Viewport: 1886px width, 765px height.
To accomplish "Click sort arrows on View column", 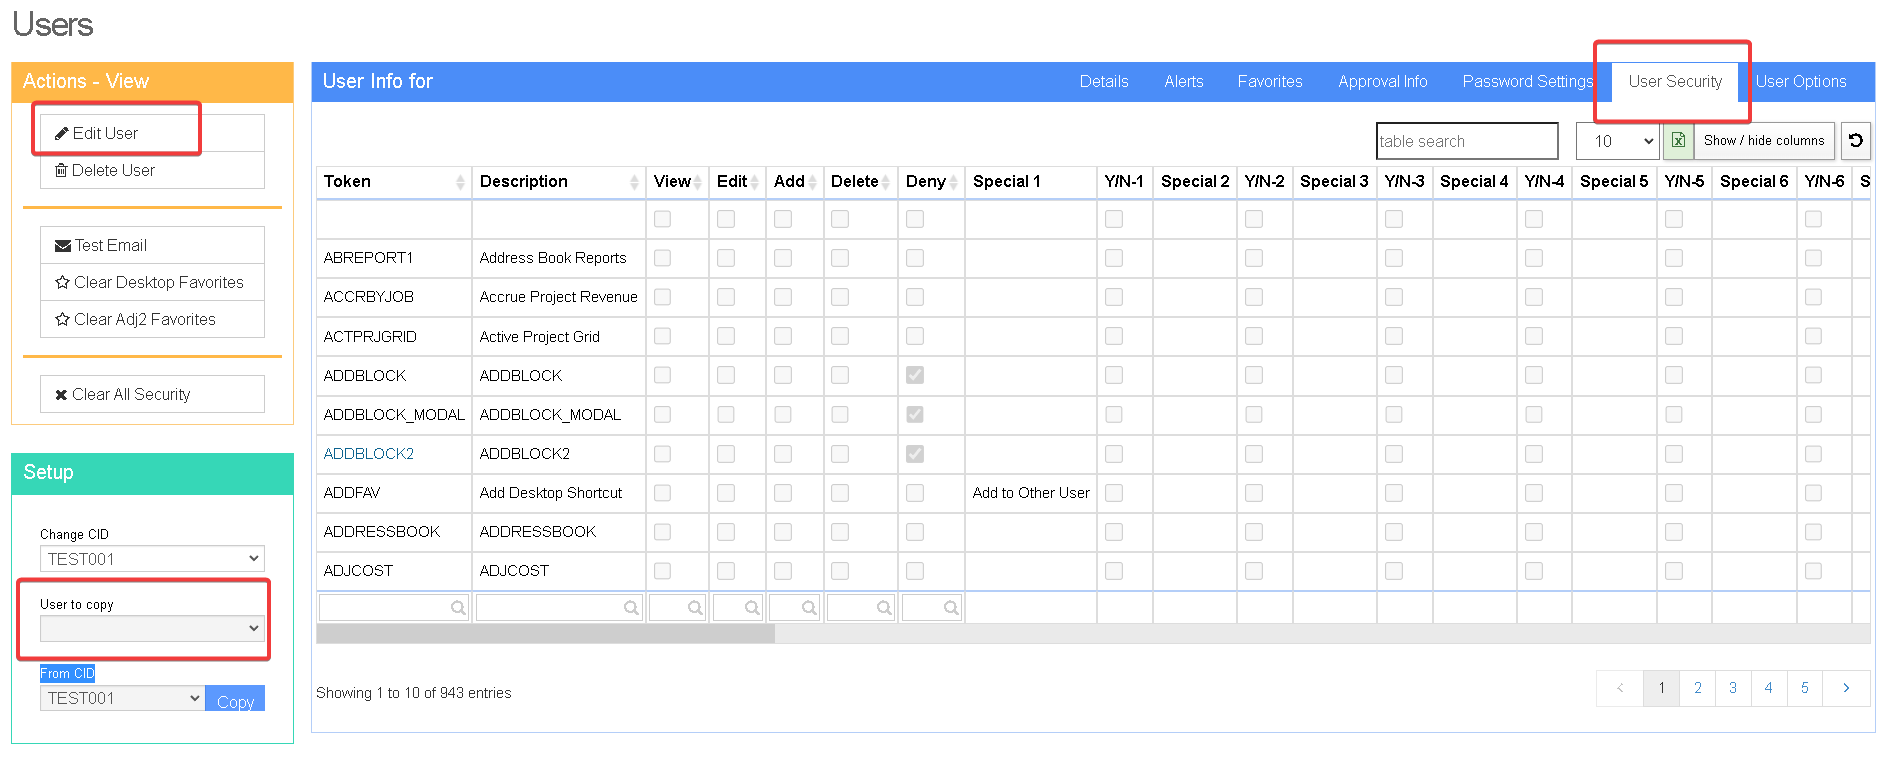I will click(698, 182).
